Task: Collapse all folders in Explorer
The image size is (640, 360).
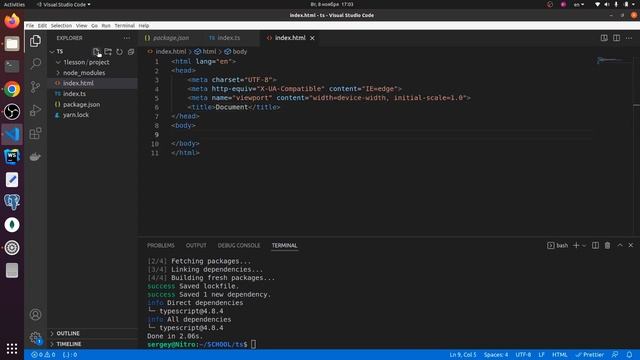Action: point(131,52)
